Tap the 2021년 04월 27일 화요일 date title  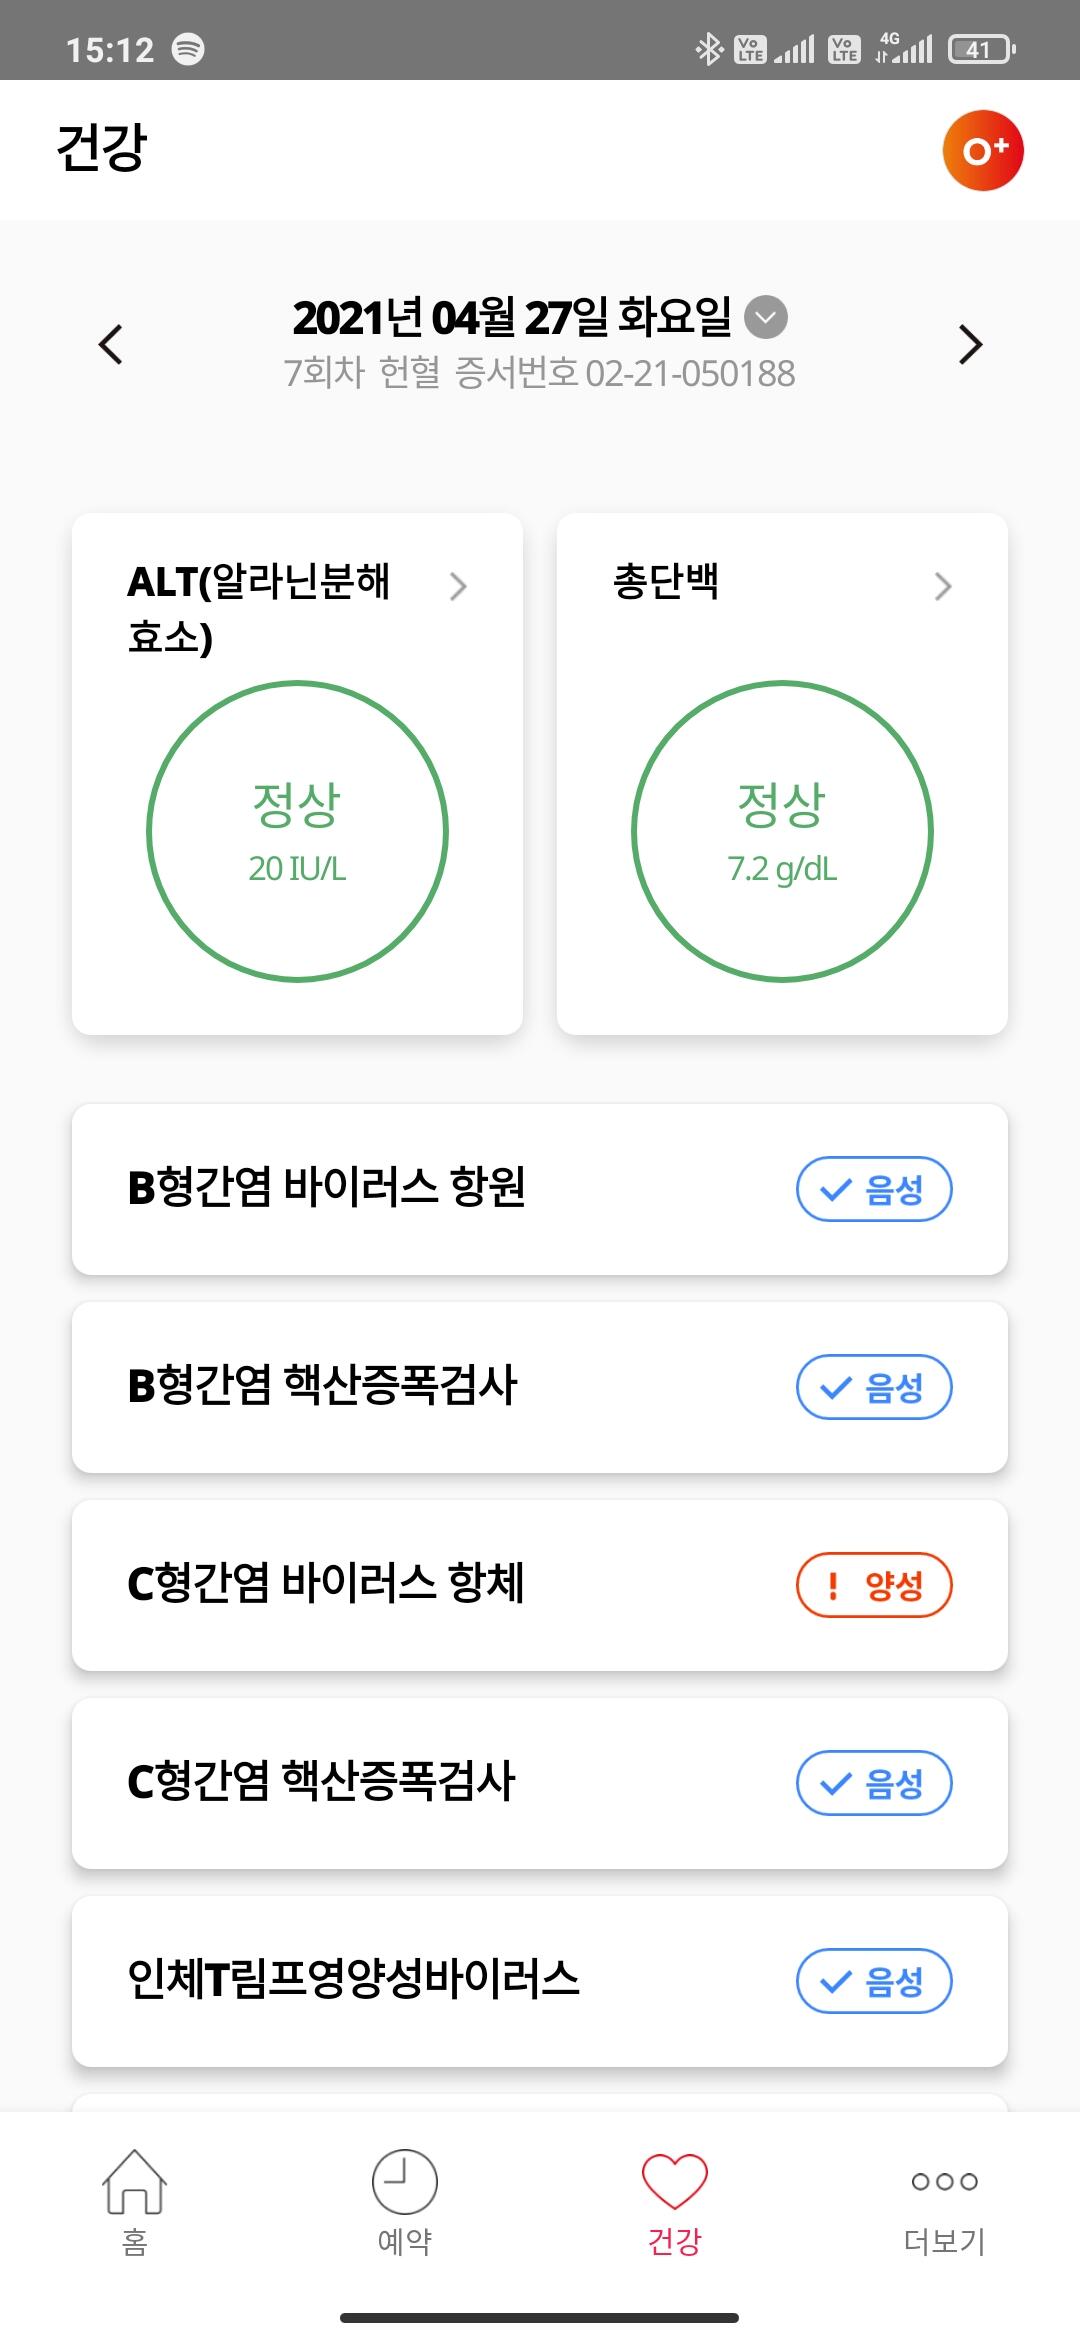click(x=512, y=318)
